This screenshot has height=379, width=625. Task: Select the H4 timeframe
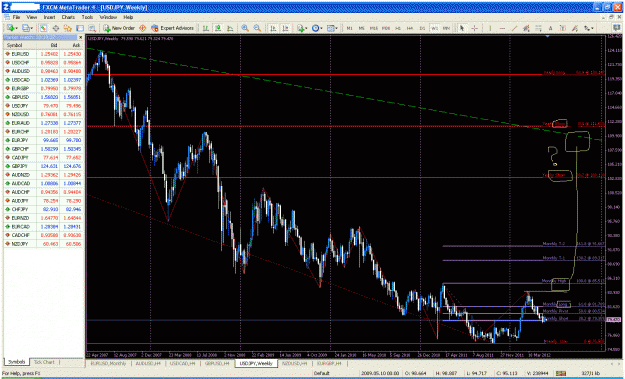click(410, 28)
